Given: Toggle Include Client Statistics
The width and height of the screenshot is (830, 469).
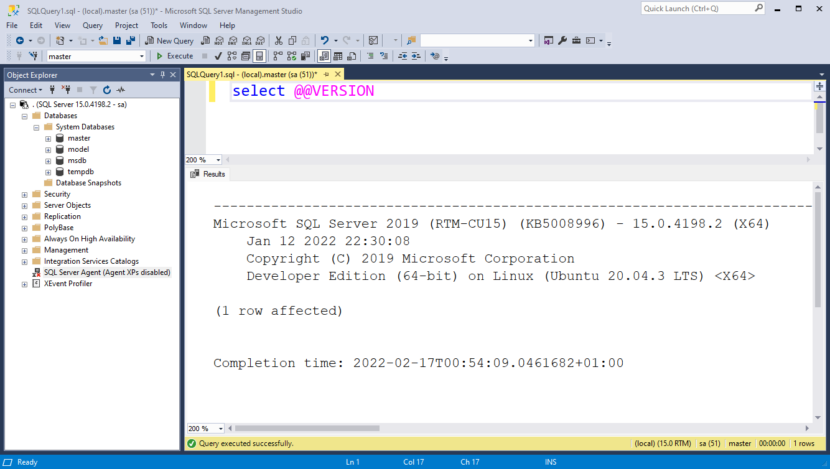Looking at the screenshot, I should click(305, 56).
